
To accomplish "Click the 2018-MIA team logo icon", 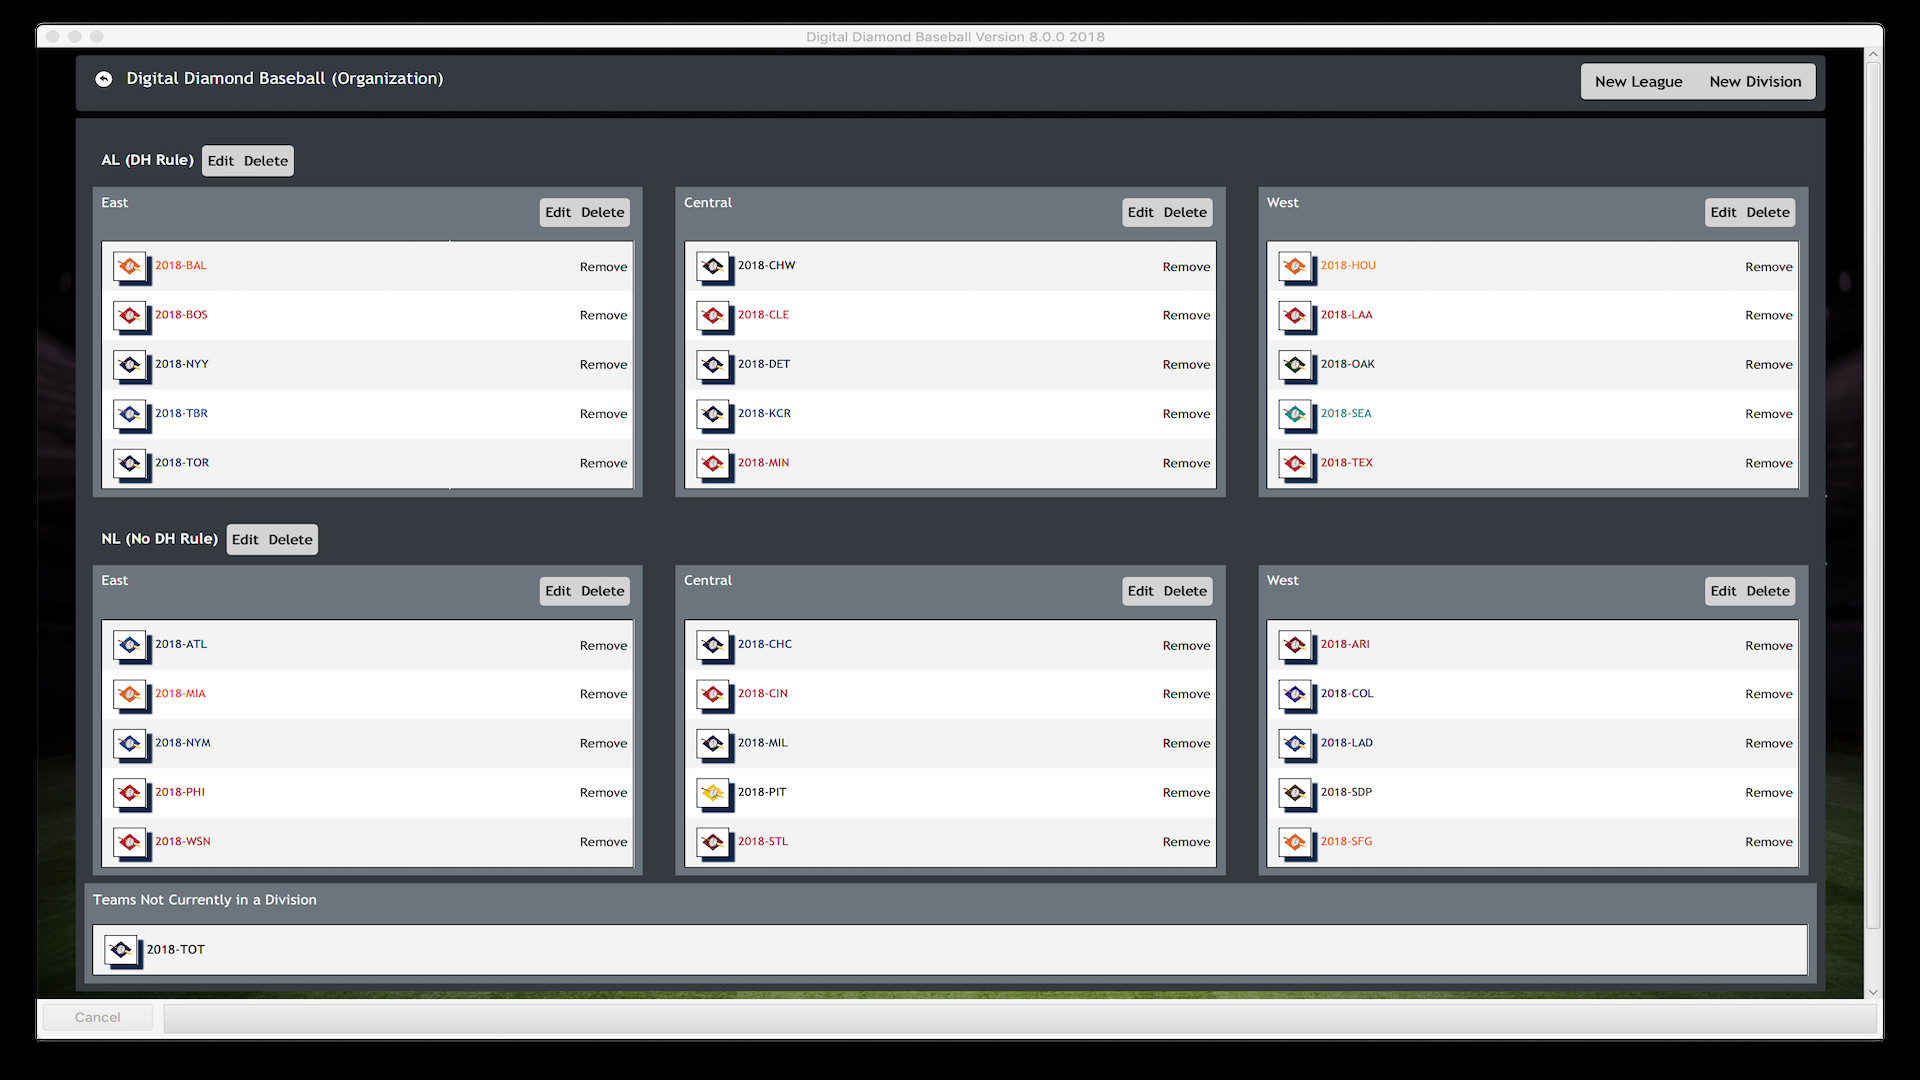I will tap(131, 695).
